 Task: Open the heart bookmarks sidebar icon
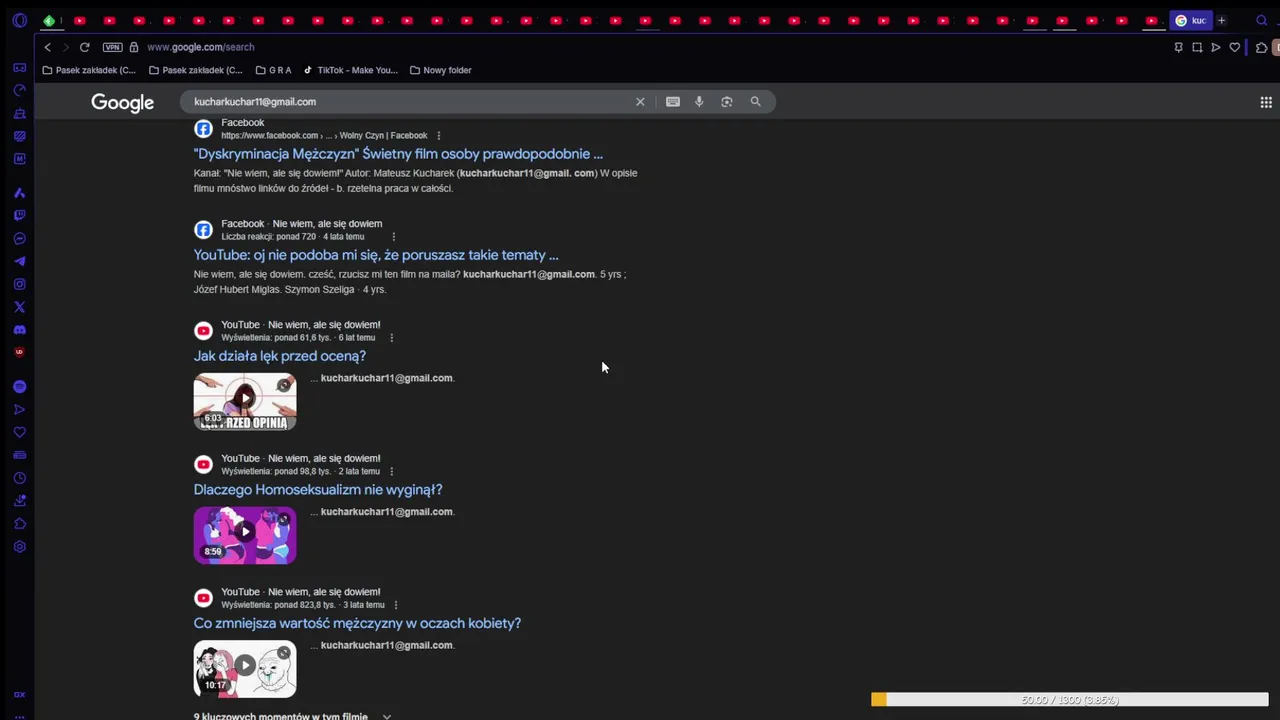point(19,432)
